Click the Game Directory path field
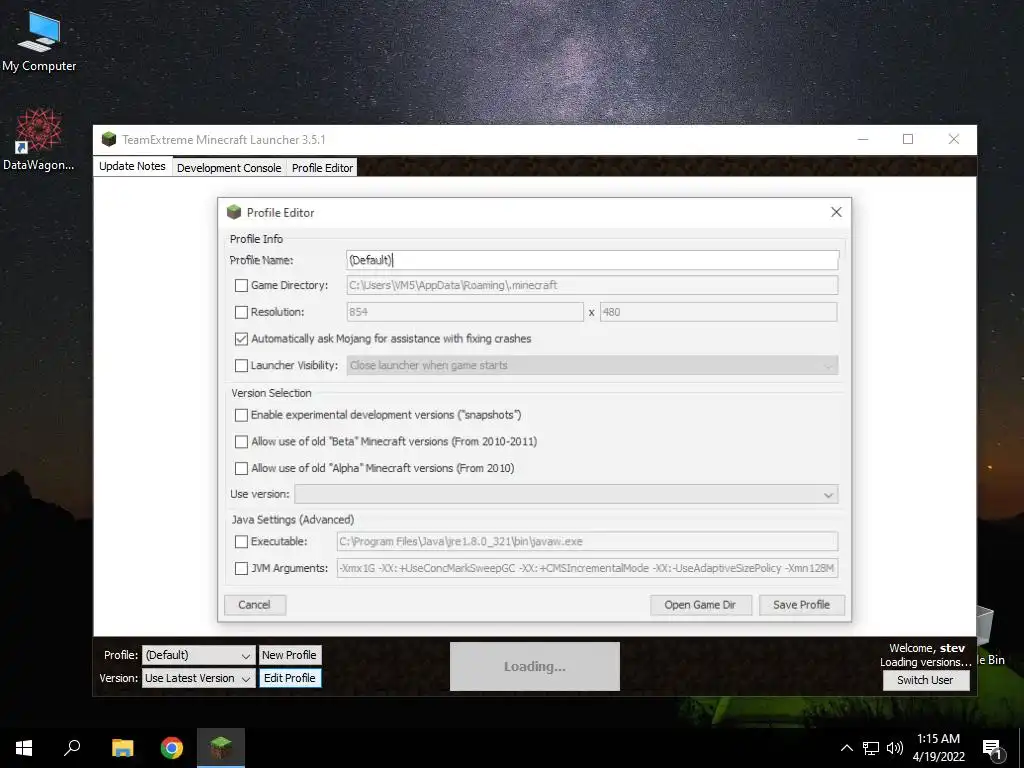This screenshot has width=1024, height=768. coord(592,285)
